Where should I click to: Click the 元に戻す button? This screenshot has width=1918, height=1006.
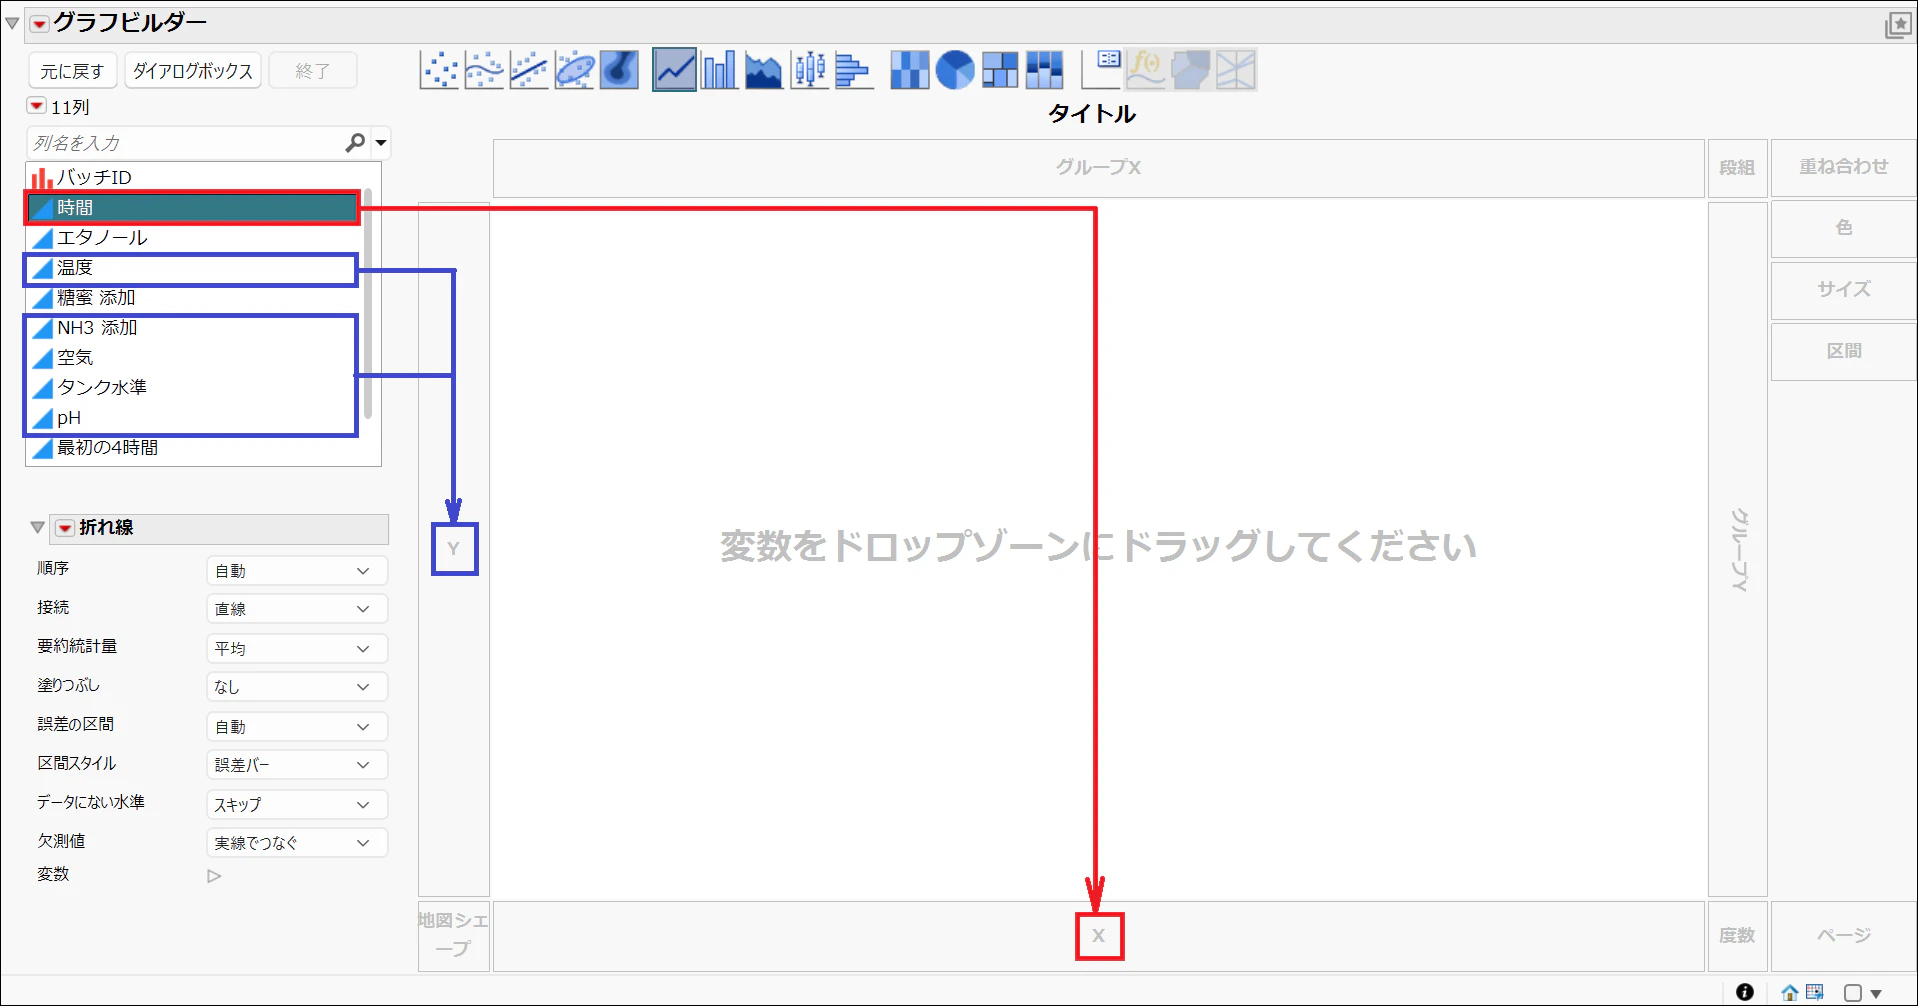point(72,71)
